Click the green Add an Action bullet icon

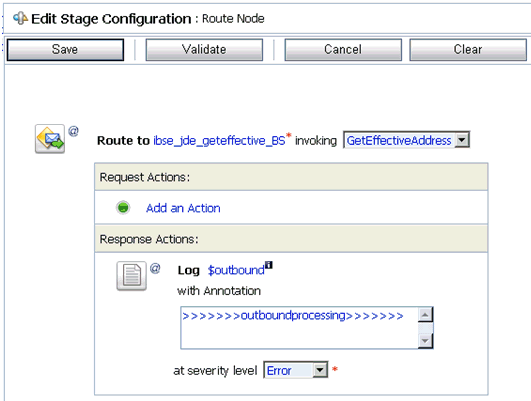pos(123,208)
